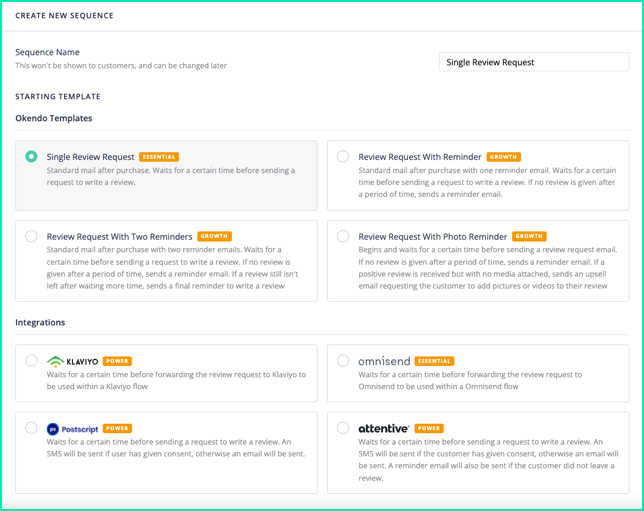Click the Growth badge on Photo Reminder template

coord(529,236)
